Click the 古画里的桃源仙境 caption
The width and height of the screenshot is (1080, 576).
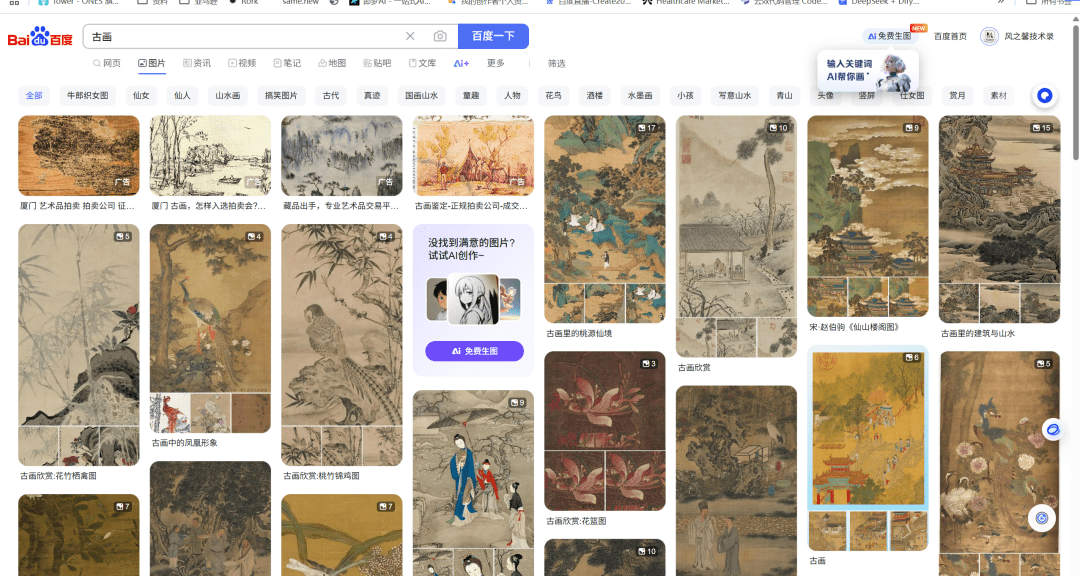[579, 333]
